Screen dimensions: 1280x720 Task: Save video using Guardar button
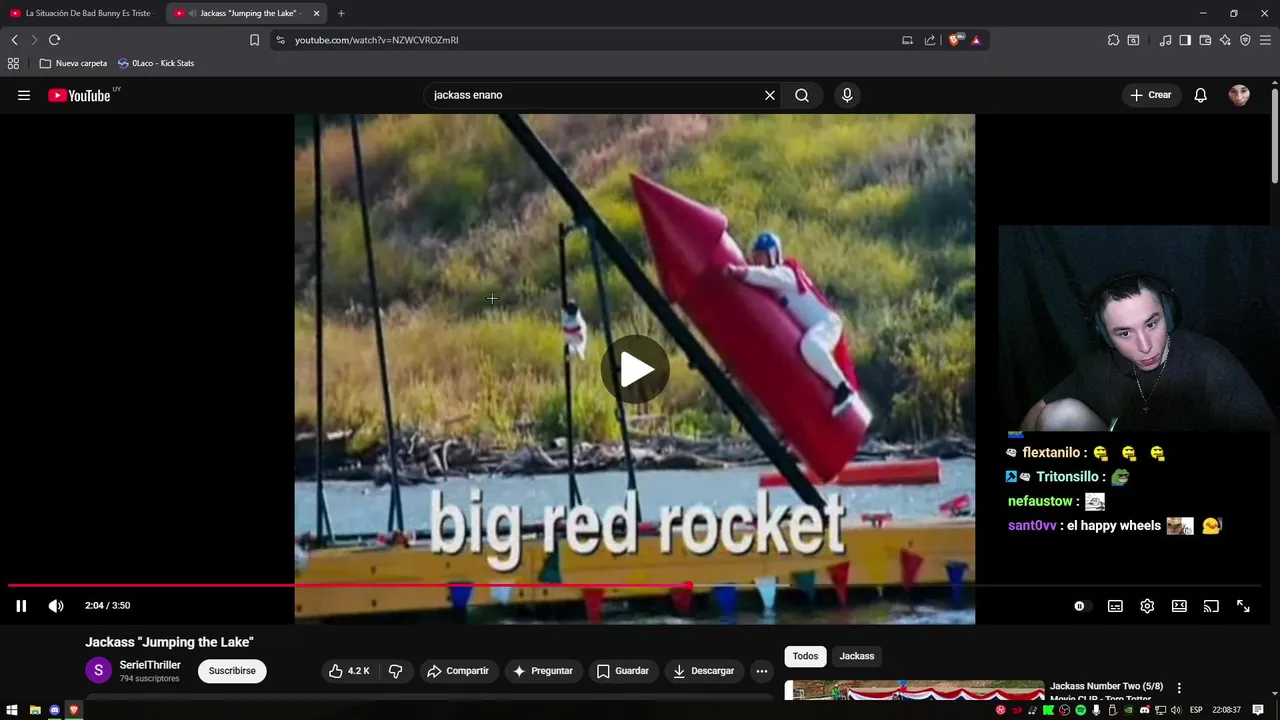click(623, 671)
